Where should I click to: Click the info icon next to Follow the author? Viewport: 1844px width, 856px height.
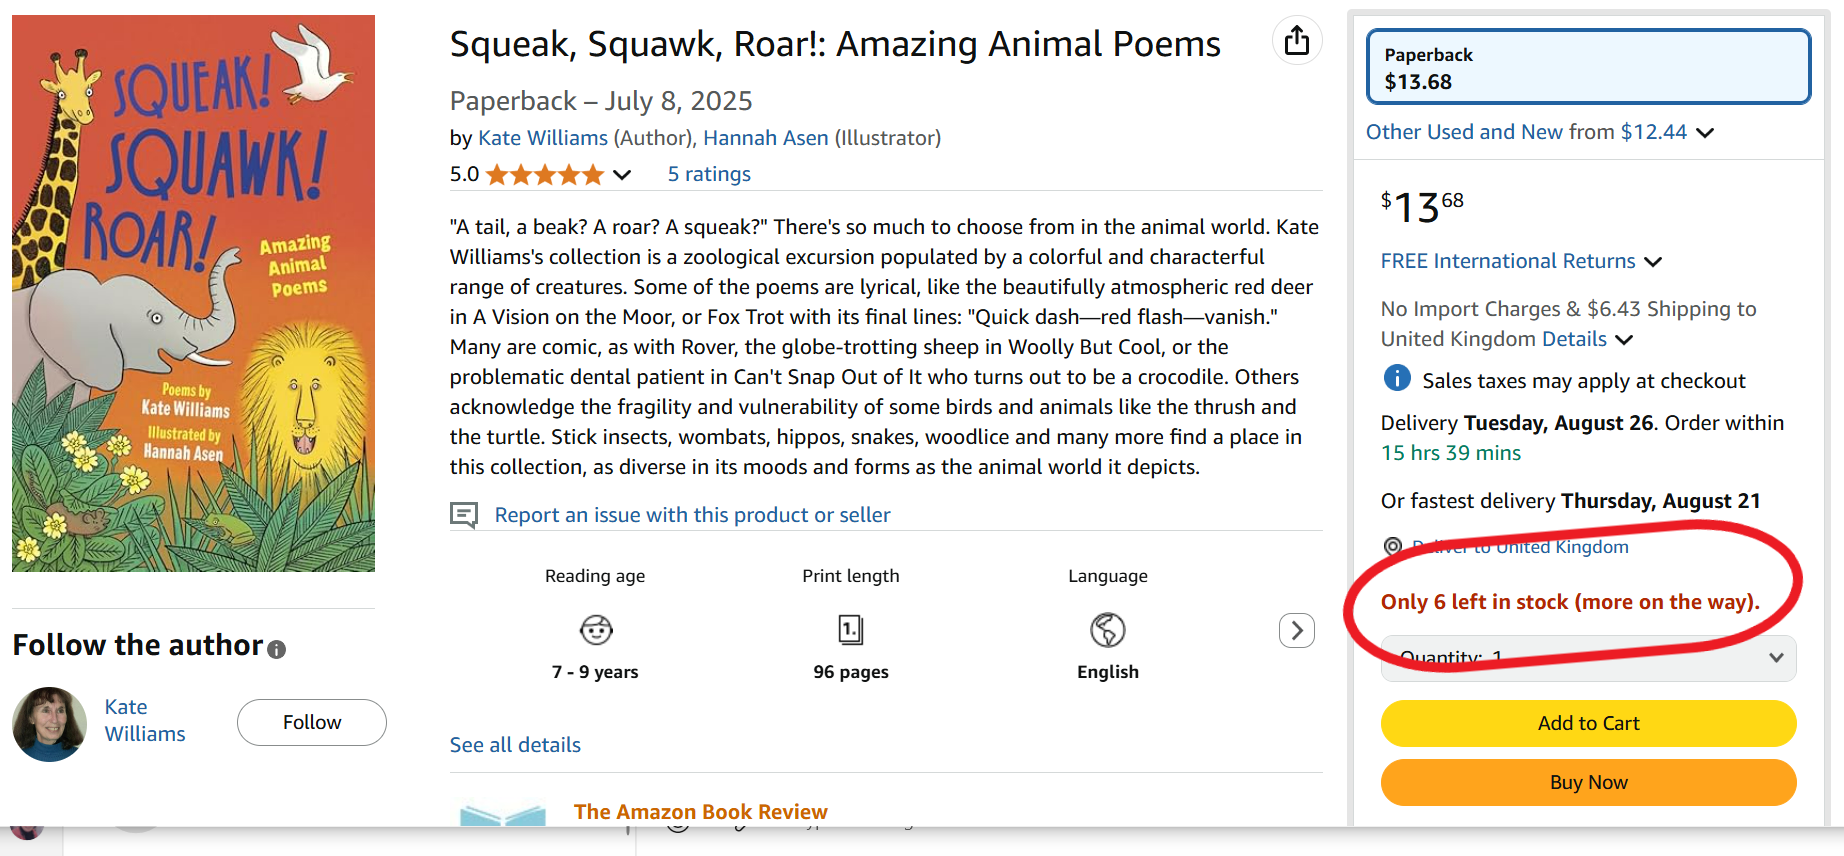click(x=277, y=649)
